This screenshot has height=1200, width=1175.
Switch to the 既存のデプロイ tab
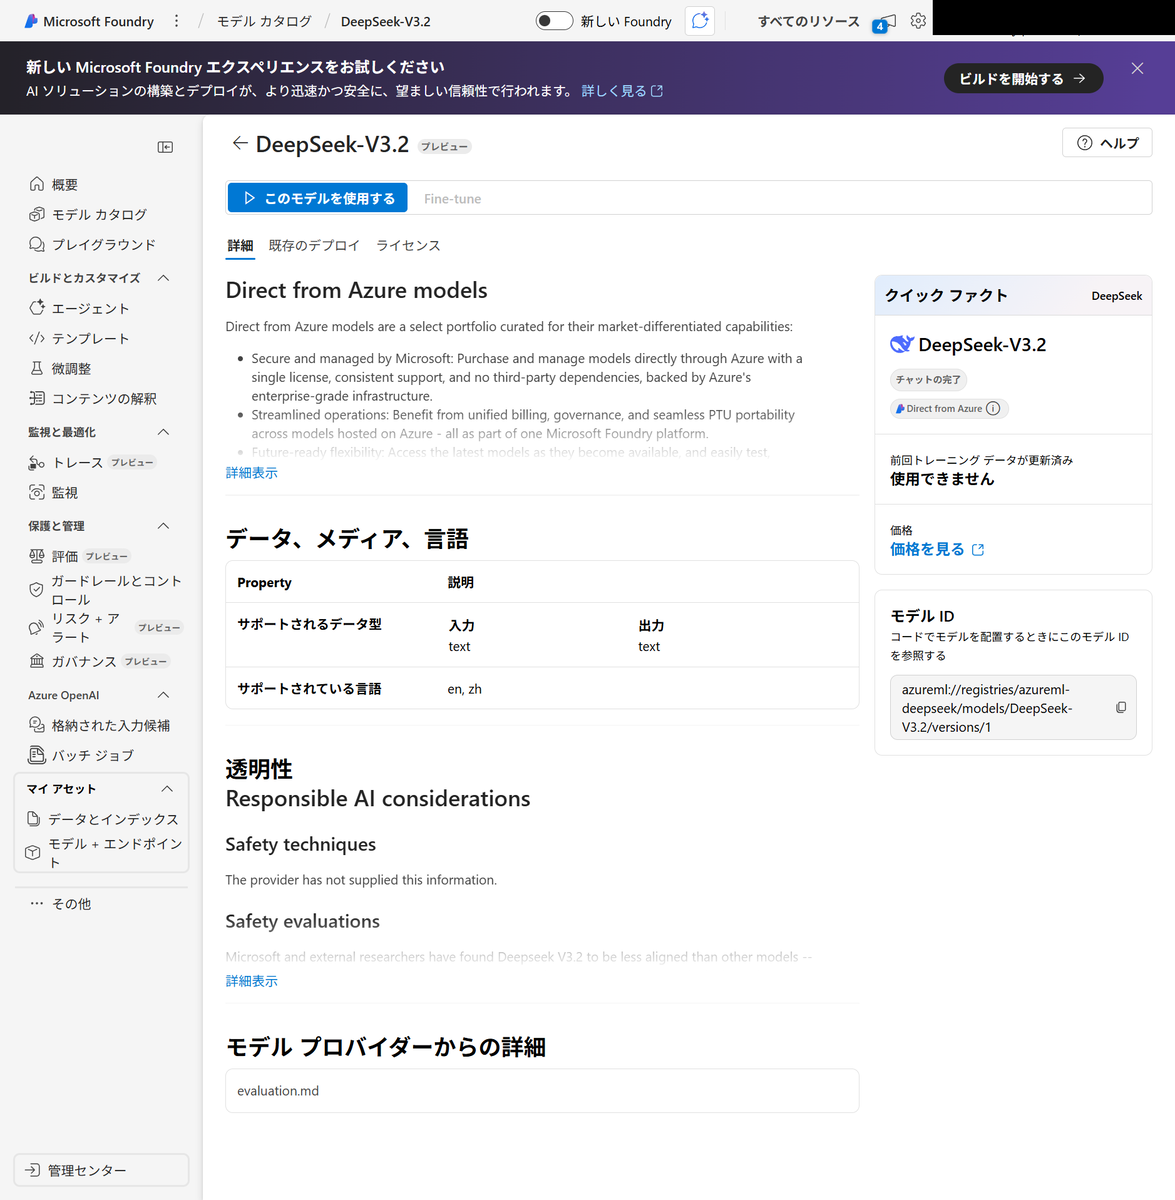pyautogui.click(x=314, y=245)
